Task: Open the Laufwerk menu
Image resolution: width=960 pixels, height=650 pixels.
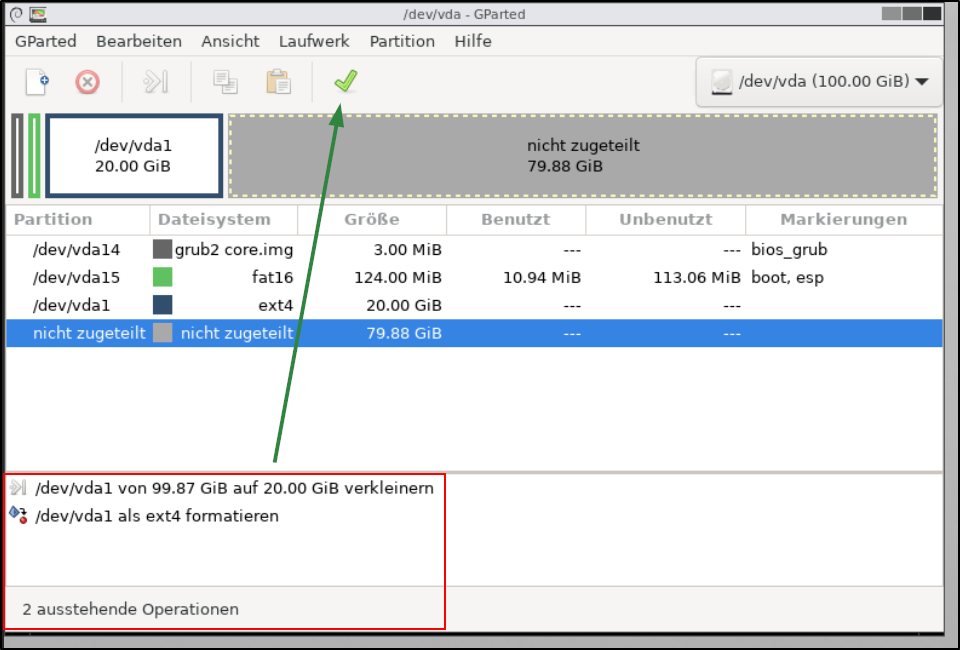Action: (314, 41)
